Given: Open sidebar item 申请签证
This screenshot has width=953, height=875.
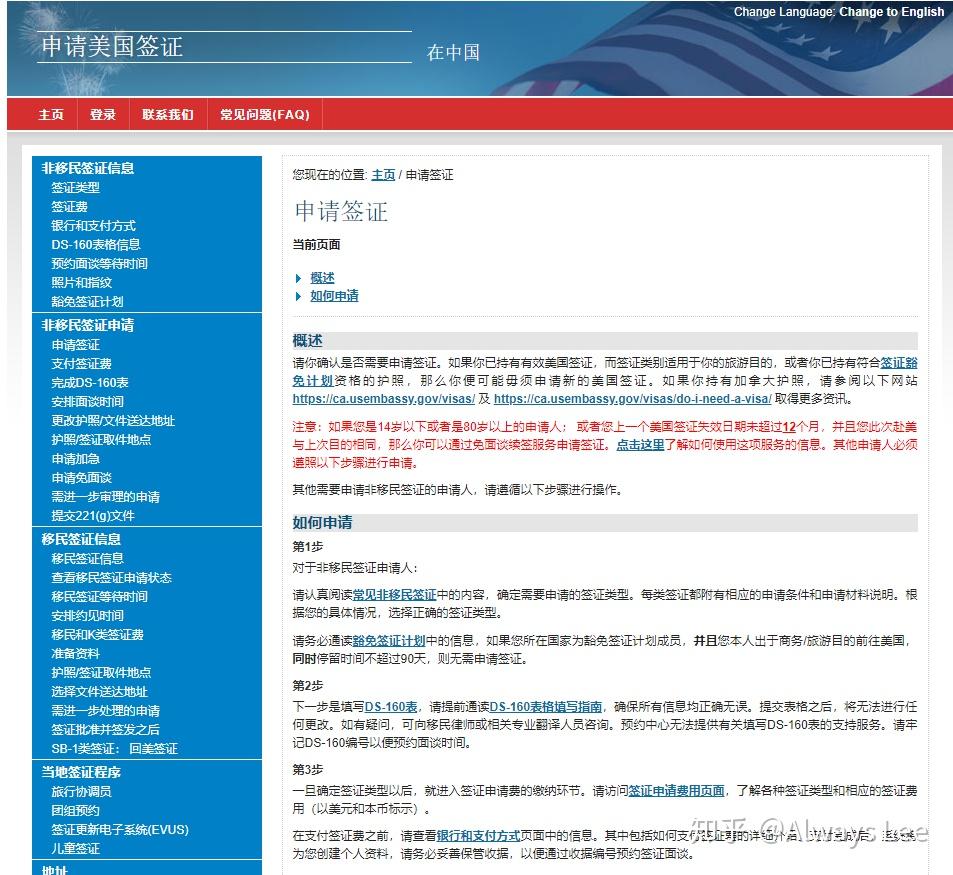Looking at the screenshot, I should point(75,345).
